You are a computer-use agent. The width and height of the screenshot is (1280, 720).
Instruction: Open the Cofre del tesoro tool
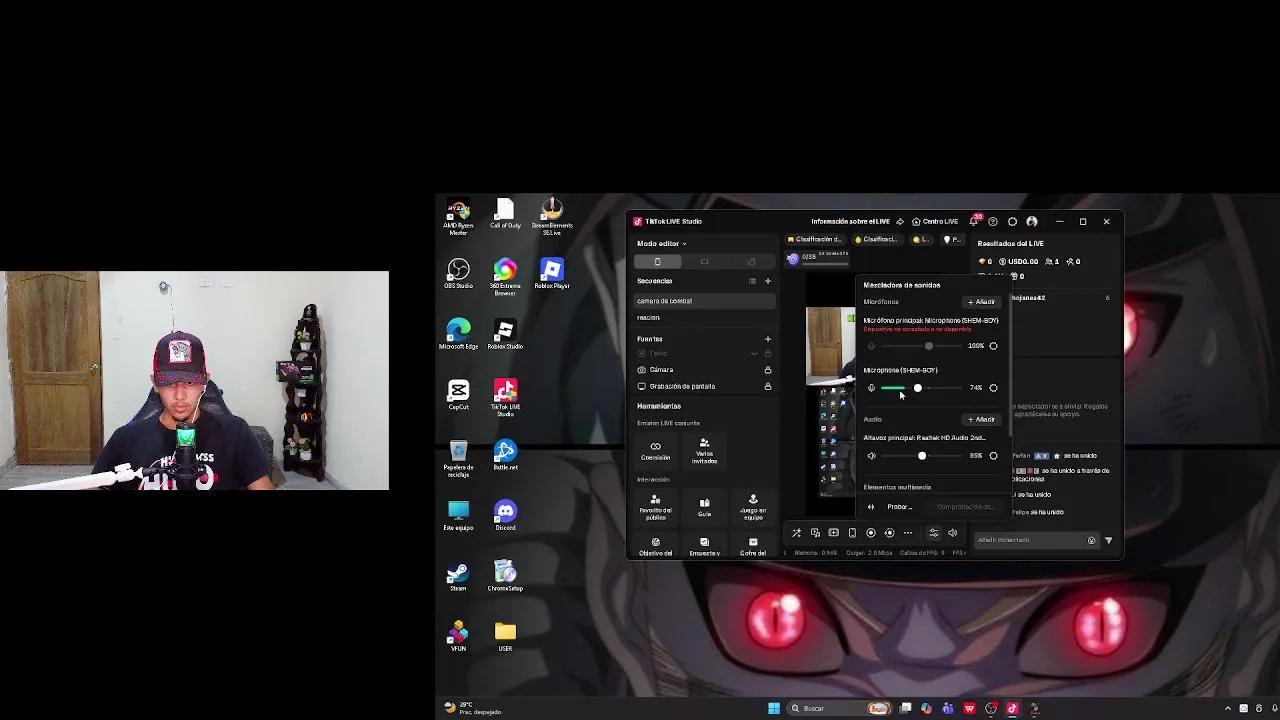[753, 547]
